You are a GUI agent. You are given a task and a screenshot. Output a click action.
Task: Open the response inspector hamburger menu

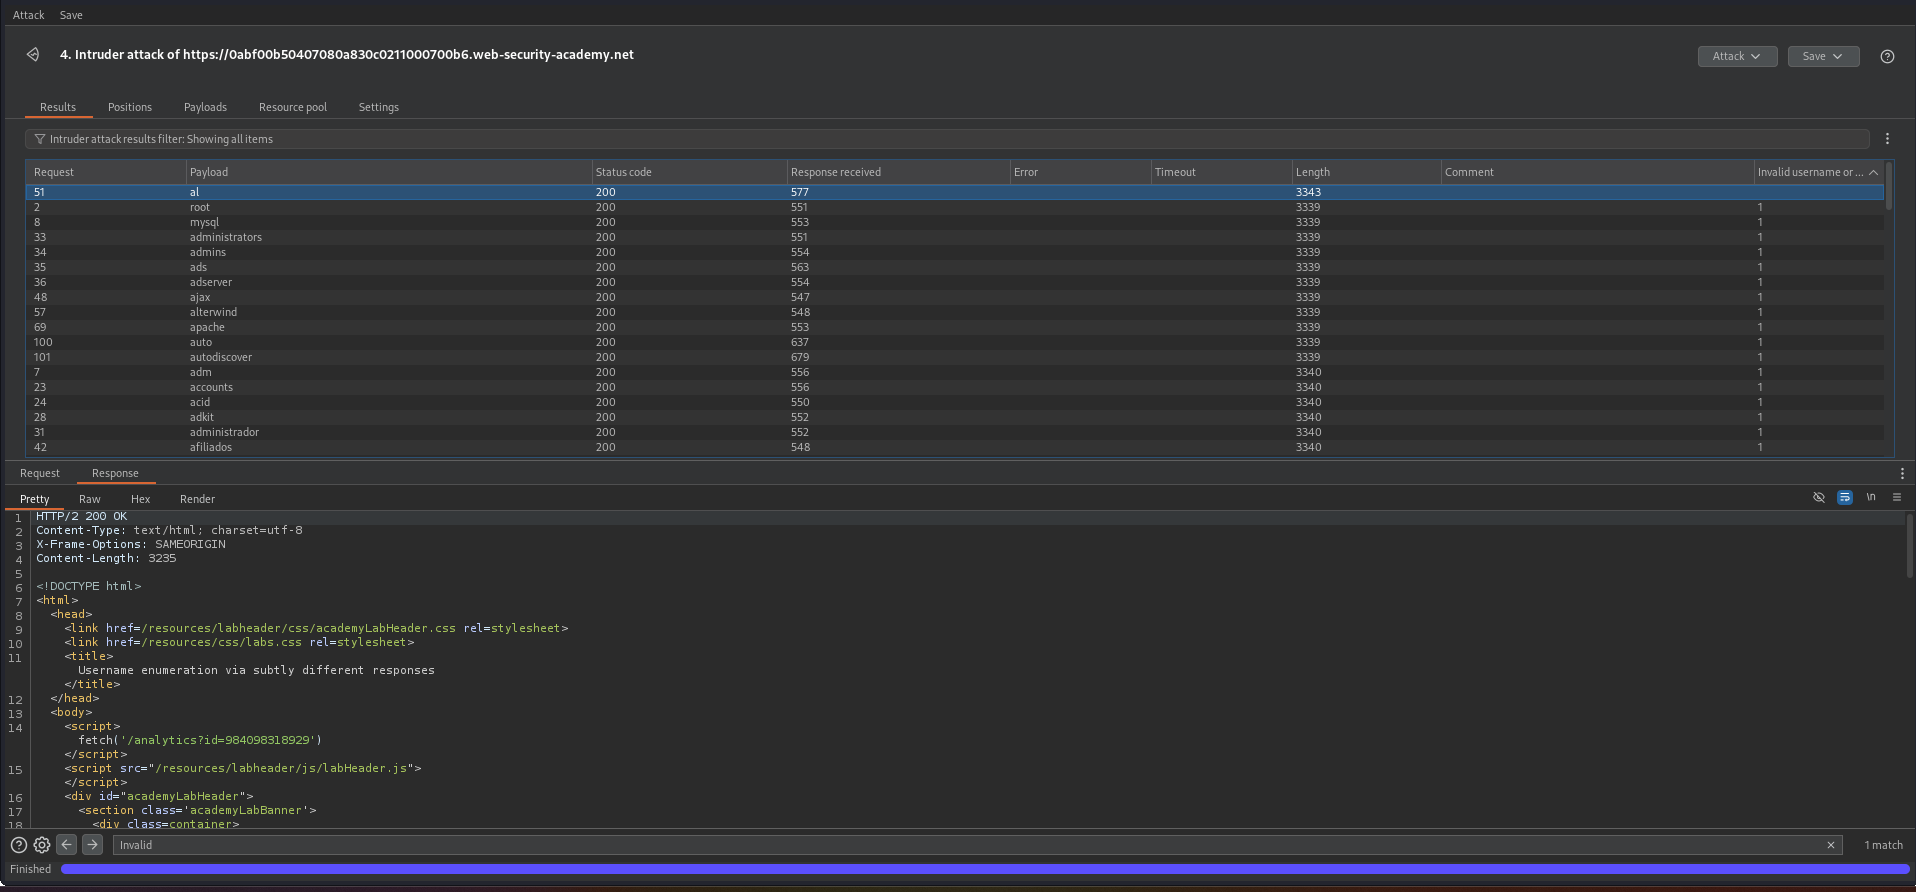(1897, 498)
